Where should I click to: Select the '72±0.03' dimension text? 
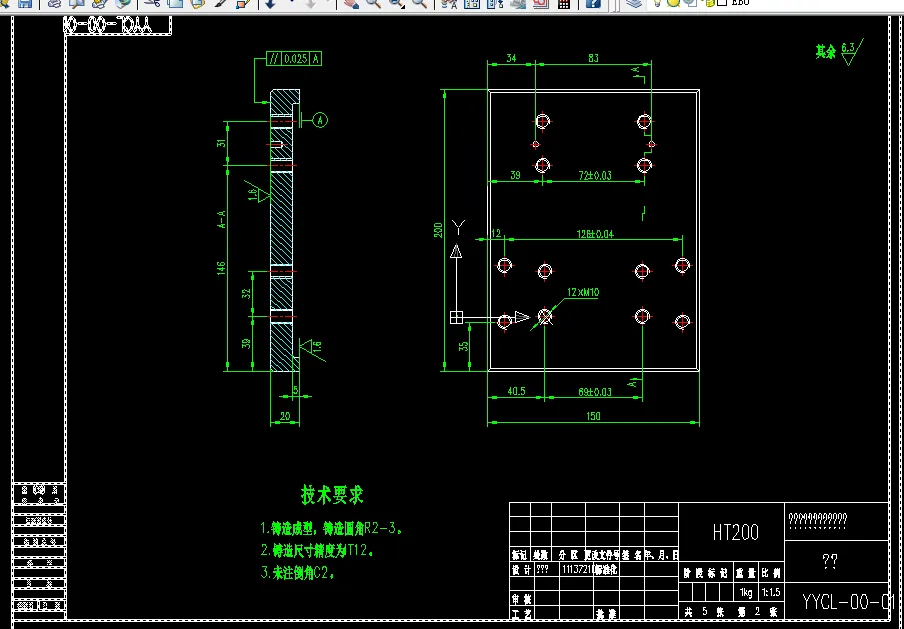tap(594, 175)
